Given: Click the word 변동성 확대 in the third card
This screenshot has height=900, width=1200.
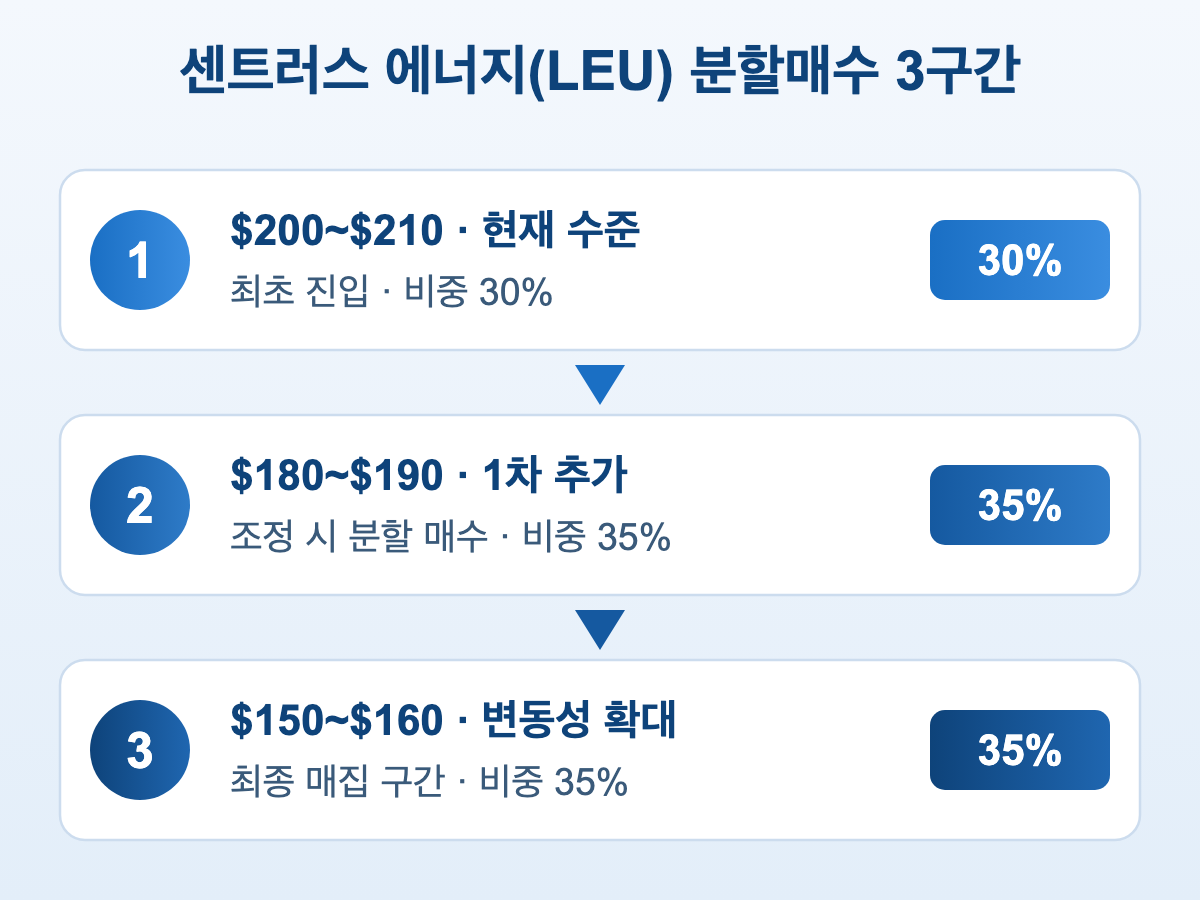Looking at the screenshot, I should [579, 722].
